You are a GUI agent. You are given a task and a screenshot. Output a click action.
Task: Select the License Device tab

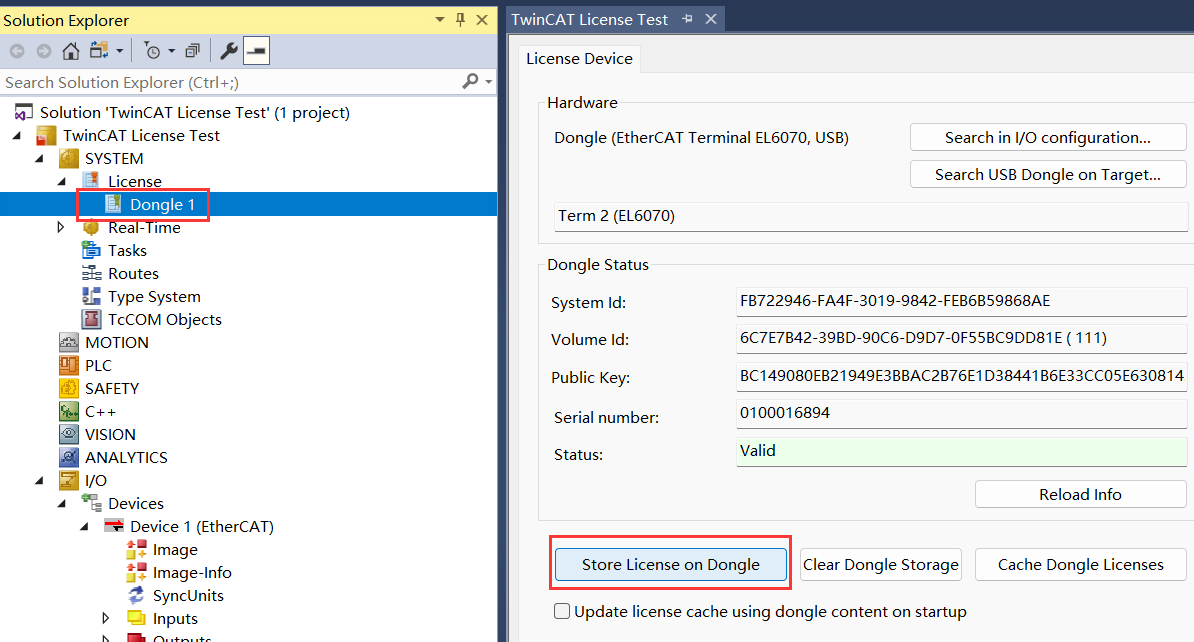click(x=579, y=59)
